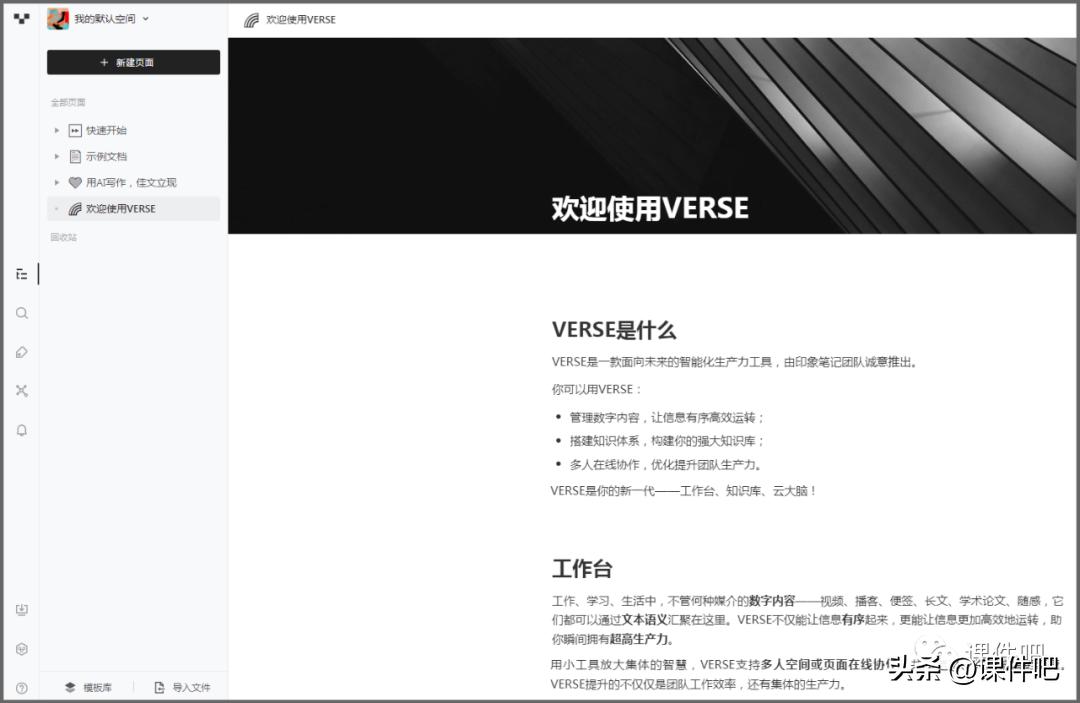This screenshot has width=1080, height=703.
Task: Click the 全部页面 section label
Action: point(68,102)
